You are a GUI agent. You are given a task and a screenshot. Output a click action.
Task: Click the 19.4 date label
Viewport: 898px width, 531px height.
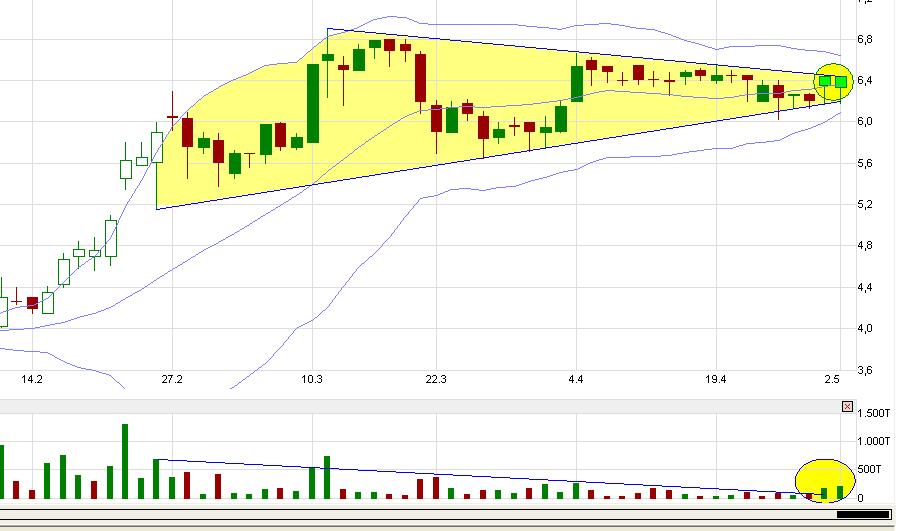coord(715,379)
